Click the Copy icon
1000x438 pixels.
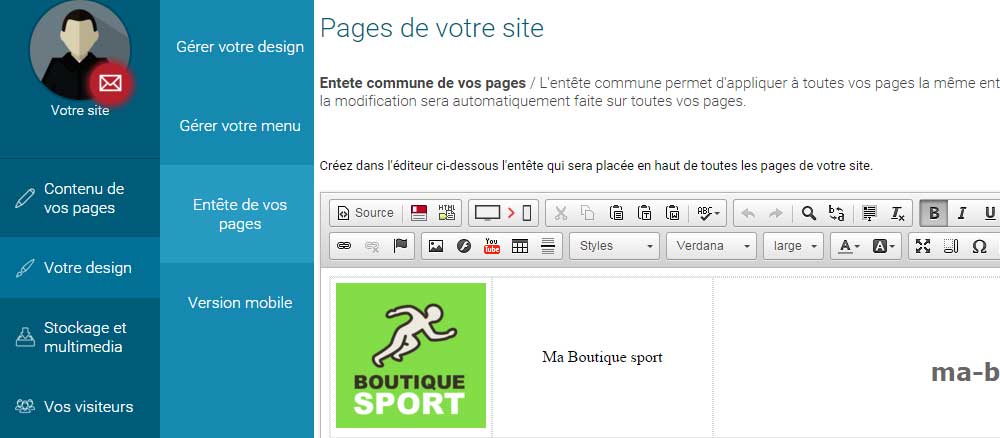tap(588, 213)
